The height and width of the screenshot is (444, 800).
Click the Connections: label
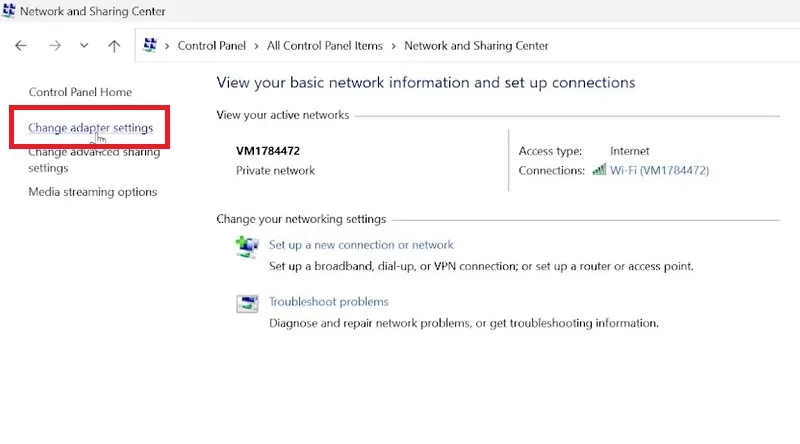click(x=552, y=170)
